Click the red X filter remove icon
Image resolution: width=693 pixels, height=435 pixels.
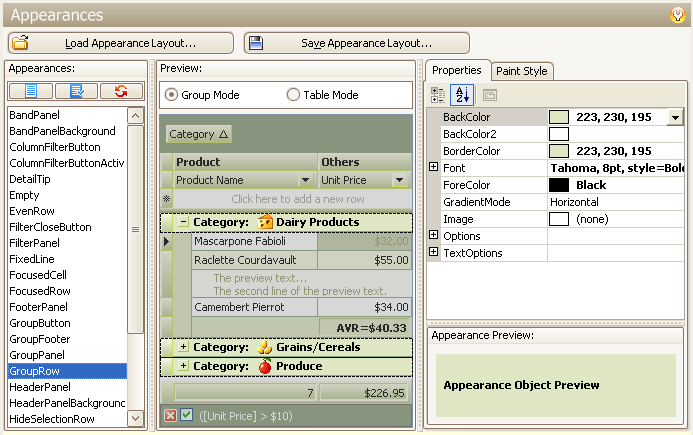coord(170,416)
